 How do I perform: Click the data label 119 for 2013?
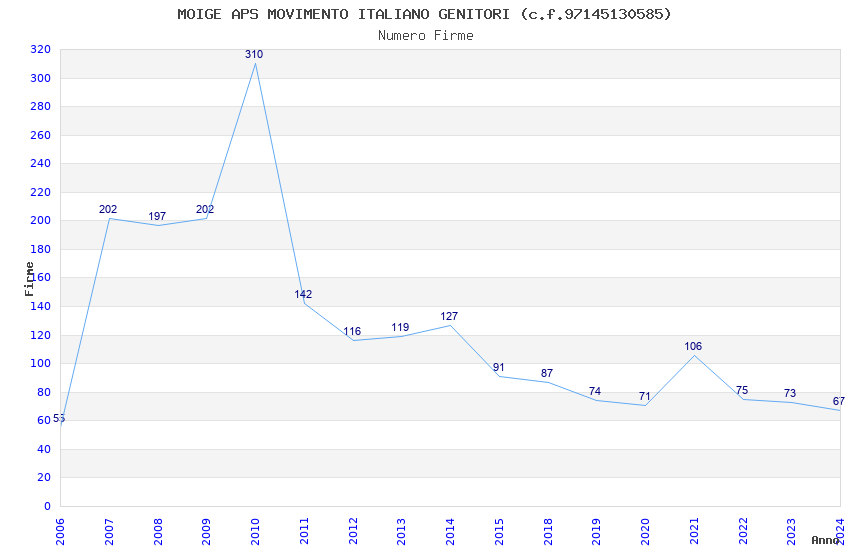pyautogui.click(x=400, y=327)
